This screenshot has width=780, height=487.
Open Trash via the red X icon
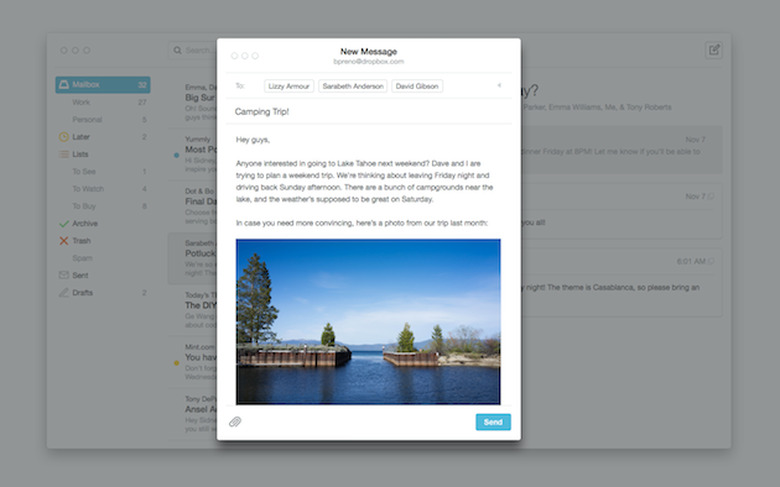coord(64,241)
